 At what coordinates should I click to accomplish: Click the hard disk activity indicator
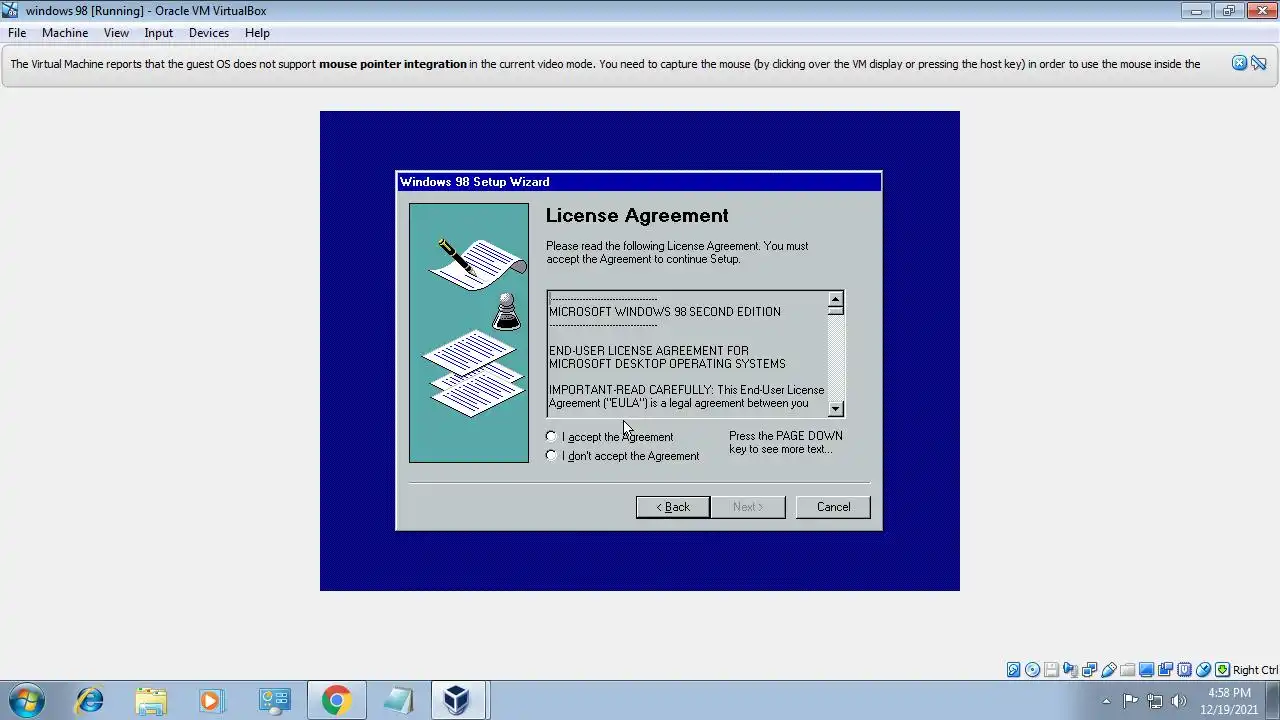click(x=1013, y=670)
